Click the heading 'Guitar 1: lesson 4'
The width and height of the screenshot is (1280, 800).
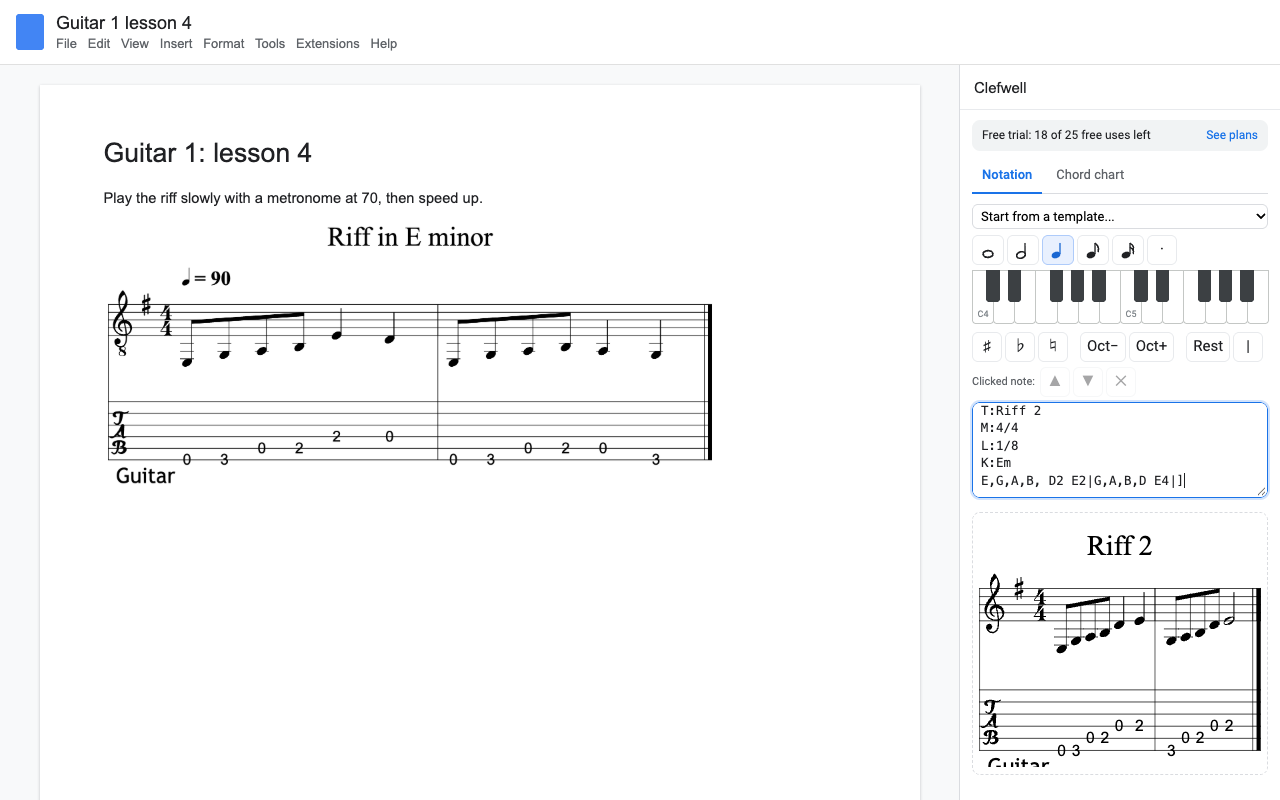pos(208,153)
